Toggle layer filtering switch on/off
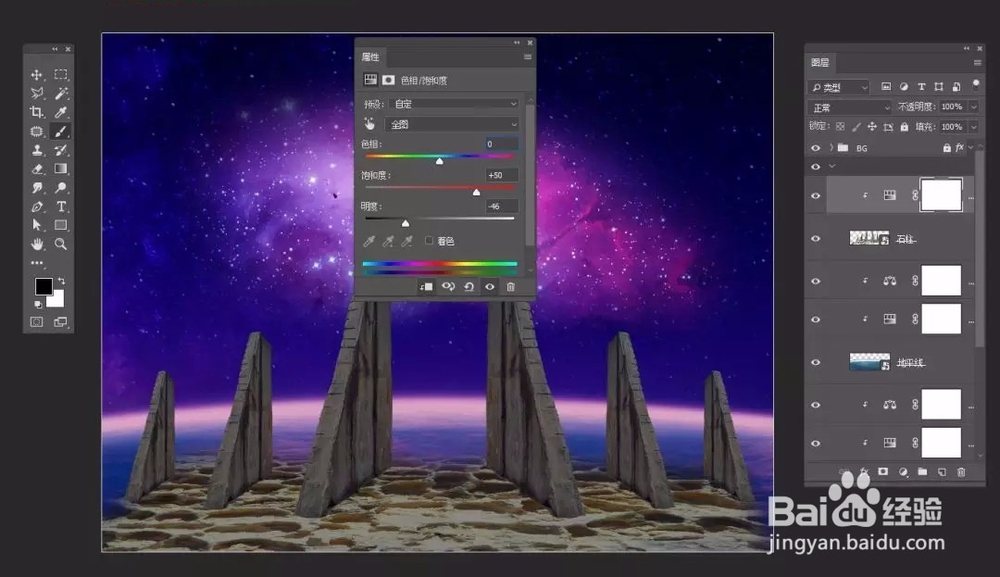 pyautogui.click(x=975, y=85)
